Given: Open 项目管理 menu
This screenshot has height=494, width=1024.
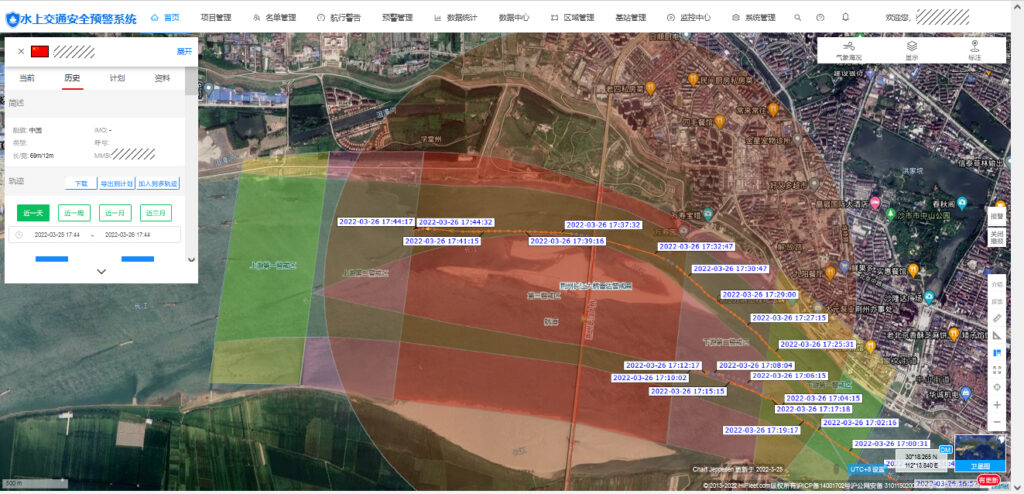Looking at the screenshot, I should click(x=216, y=18).
